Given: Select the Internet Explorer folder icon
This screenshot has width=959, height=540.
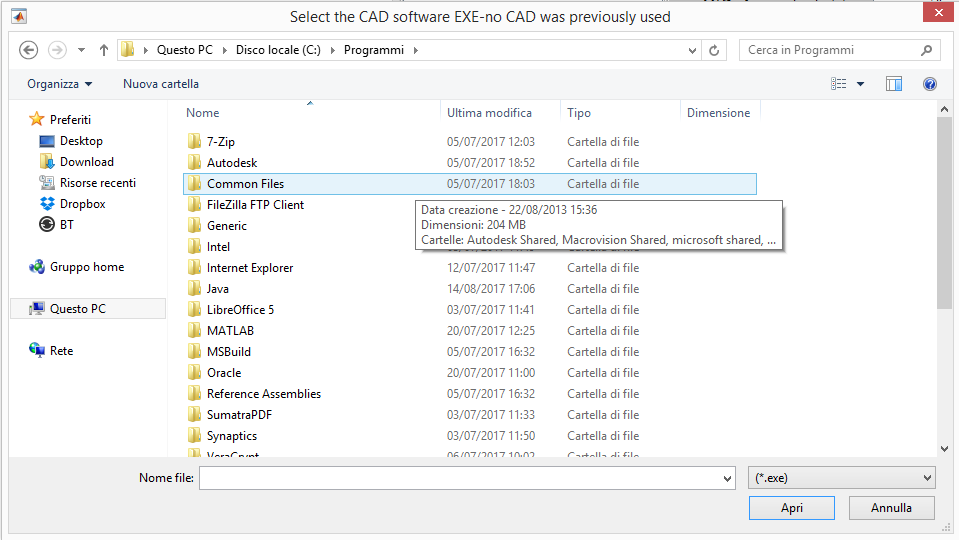Looking at the screenshot, I should [x=194, y=267].
